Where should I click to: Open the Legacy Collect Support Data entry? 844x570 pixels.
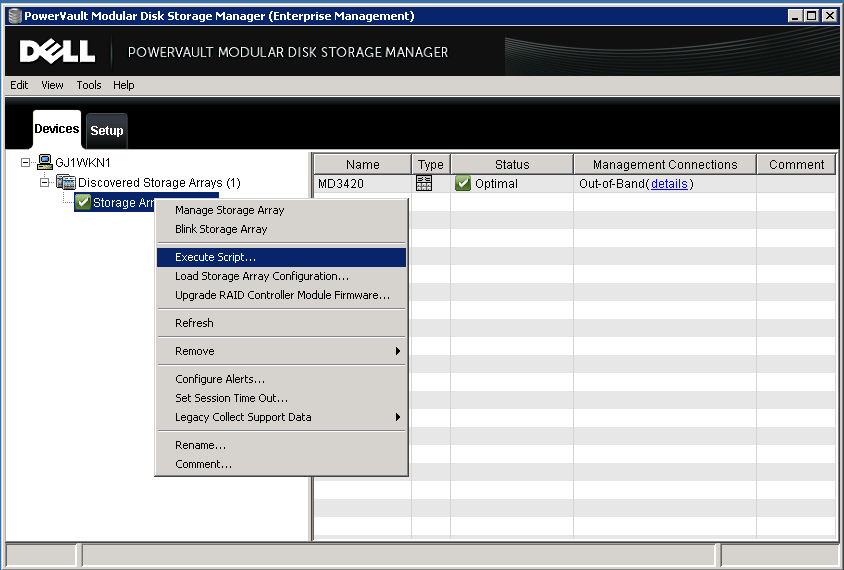pos(282,417)
